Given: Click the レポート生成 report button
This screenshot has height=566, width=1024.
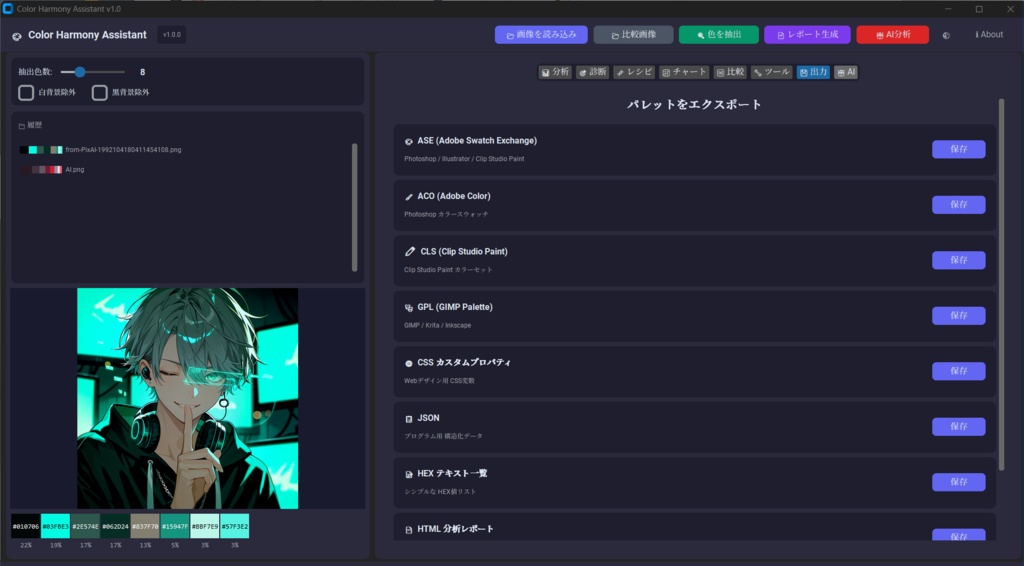Looking at the screenshot, I should click(807, 35).
